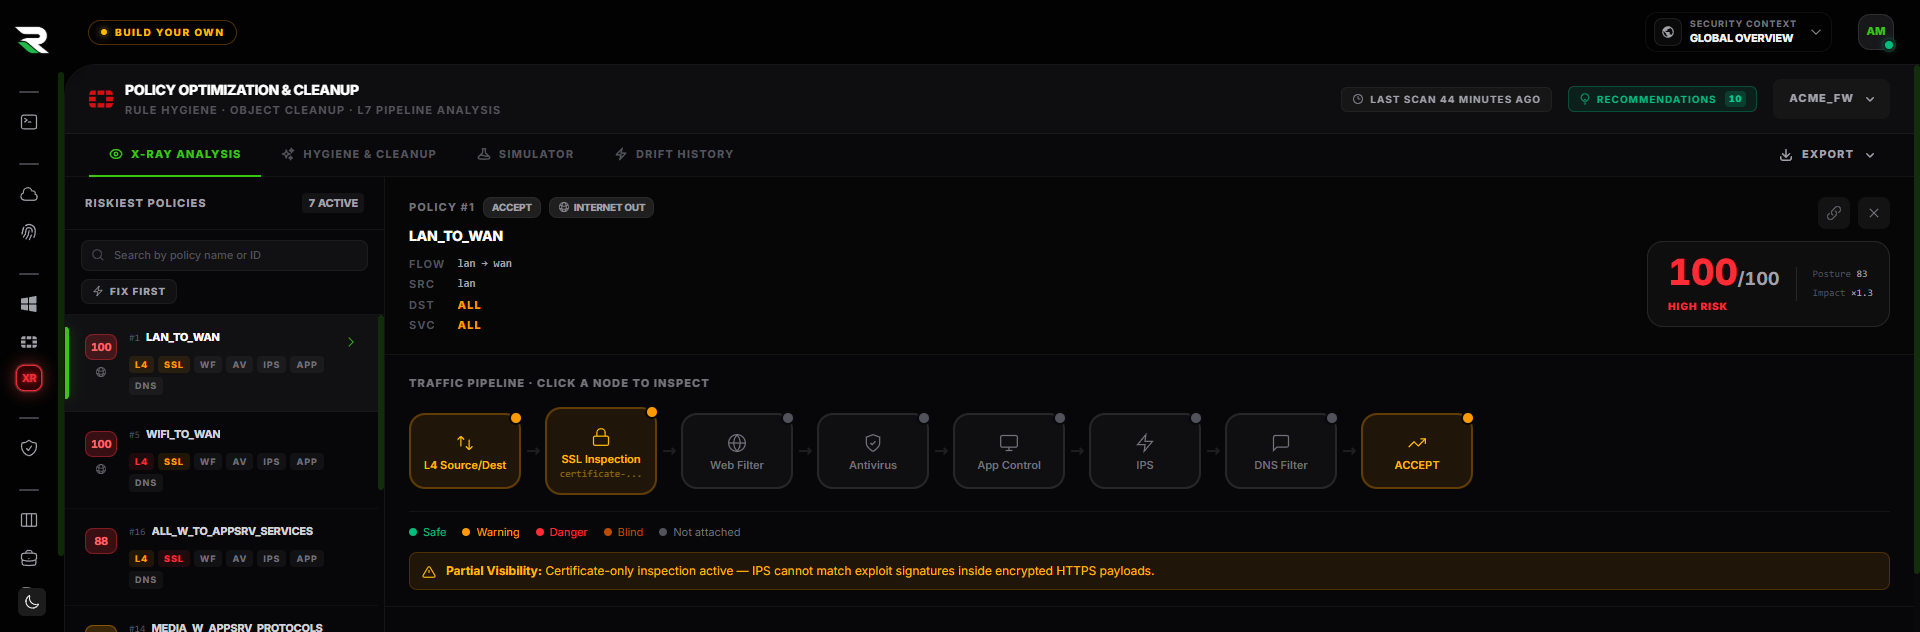Select the XR X-Ray sidebar icon
The image size is (1920, 632).
pyautogui.click(x=29, y=378)
